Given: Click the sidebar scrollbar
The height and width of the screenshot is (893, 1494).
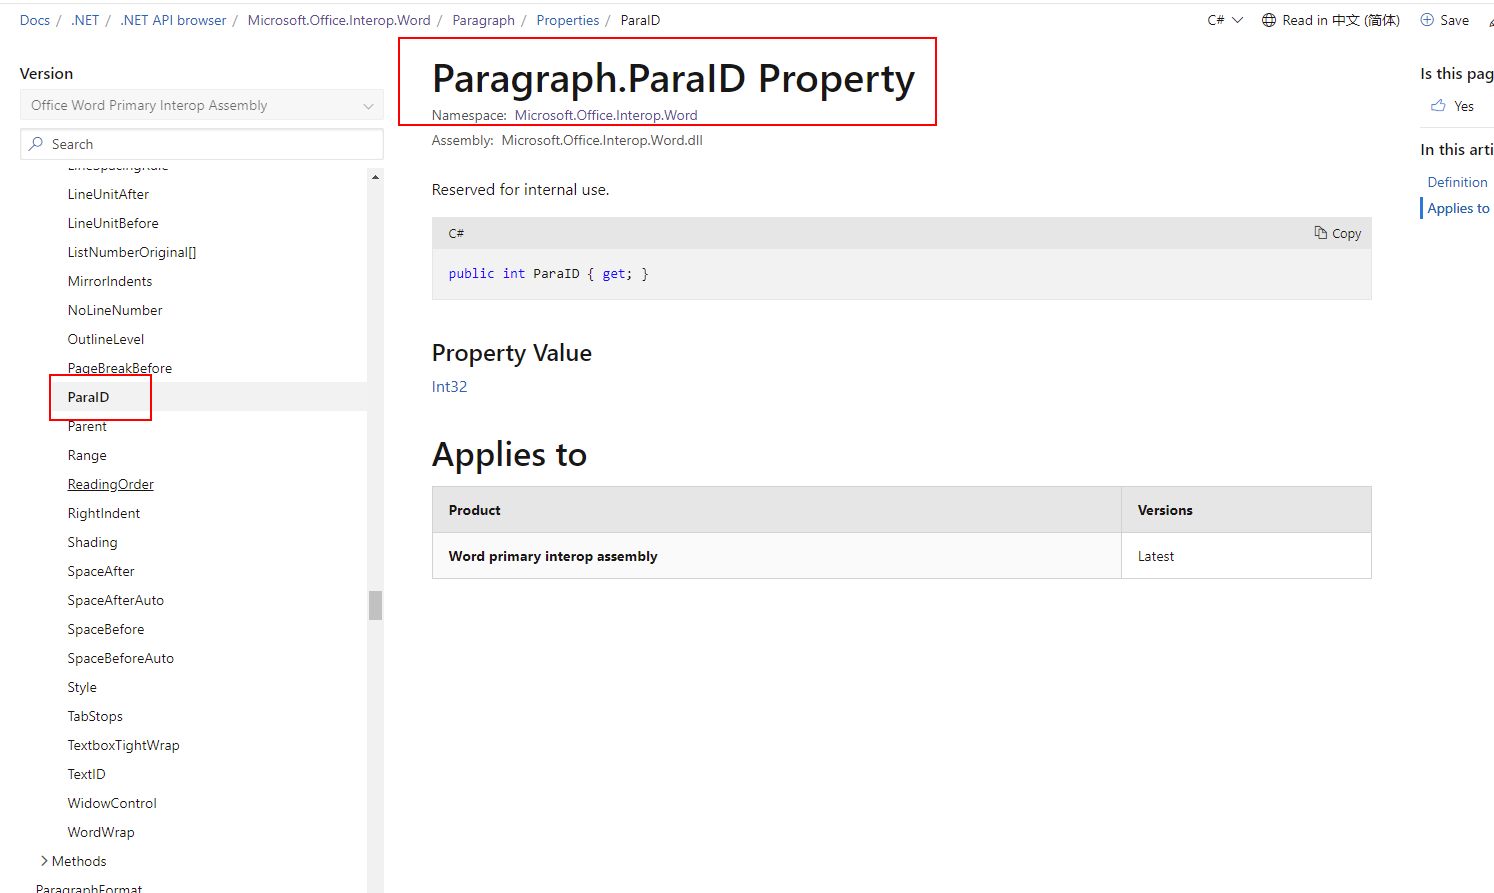Looking at the screenshot, I should click(x=375, y=605).
